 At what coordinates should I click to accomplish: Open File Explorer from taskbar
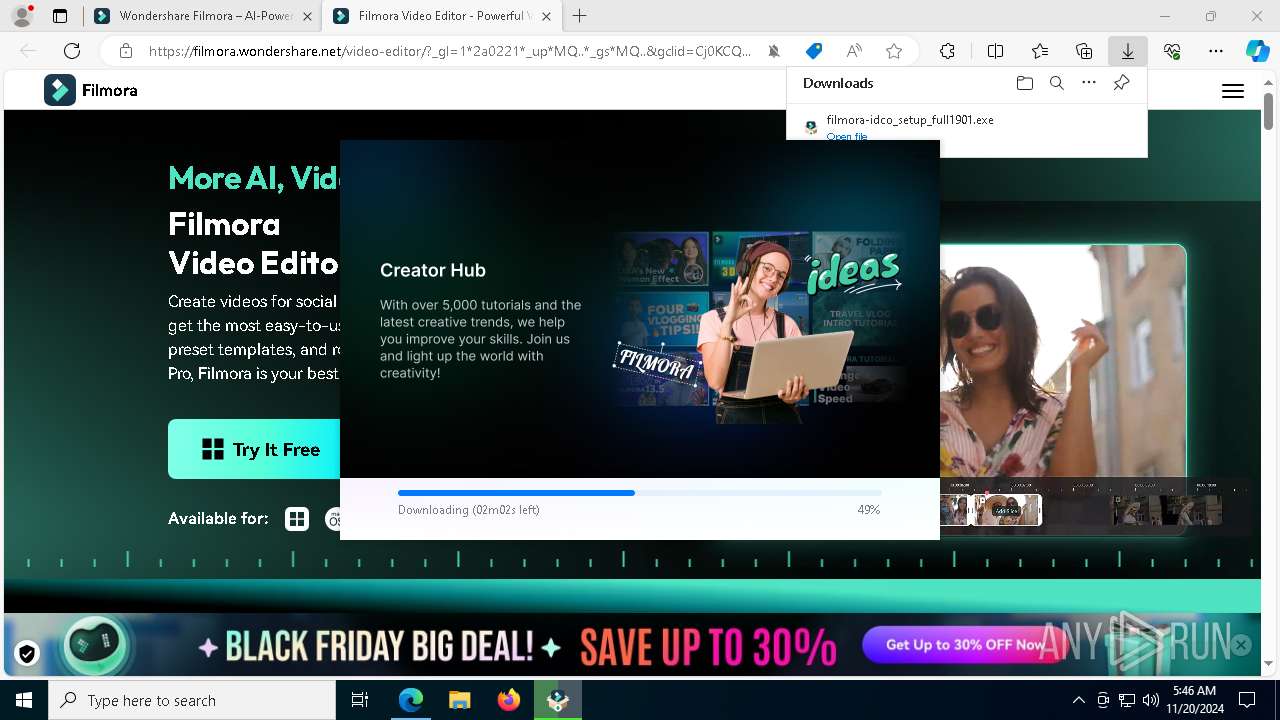[459, 700]
